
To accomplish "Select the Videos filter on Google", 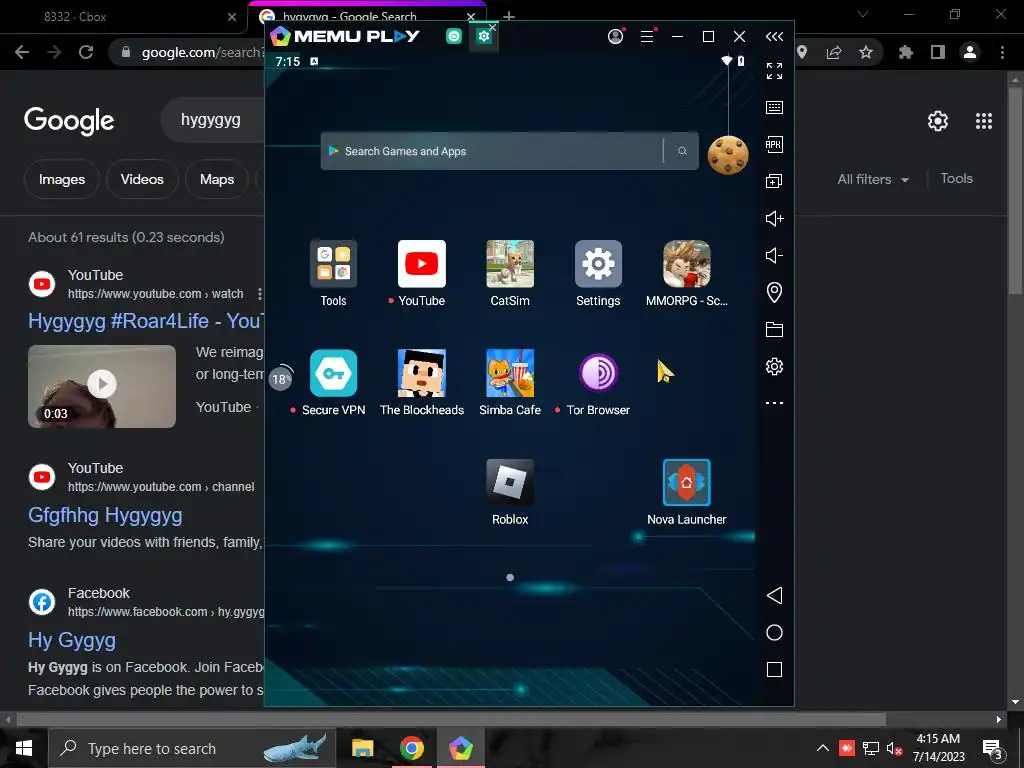I will click(142, 180).
